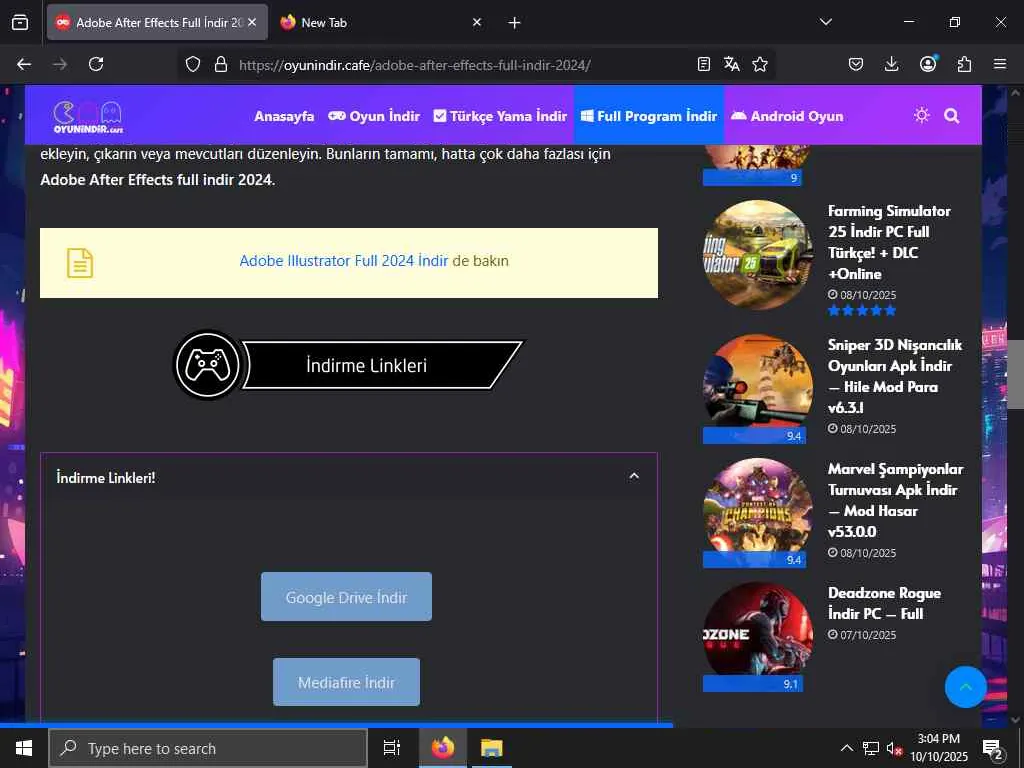Click the Farming Simulator 25 thumbnail
This screenshot has width=1024, height=768.
pyautogui.click(x=758, y=255)
